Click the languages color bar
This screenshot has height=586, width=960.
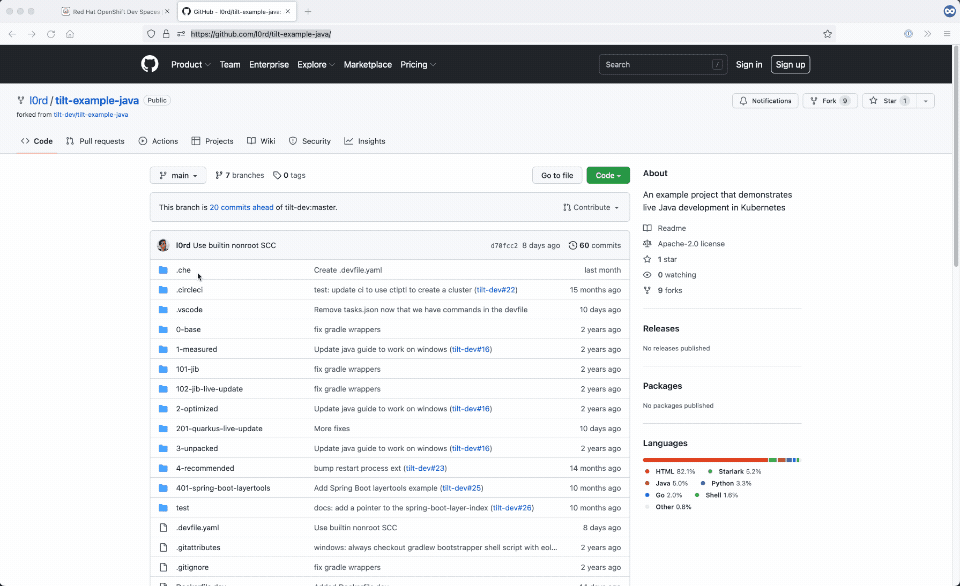[x=721, y=460]
